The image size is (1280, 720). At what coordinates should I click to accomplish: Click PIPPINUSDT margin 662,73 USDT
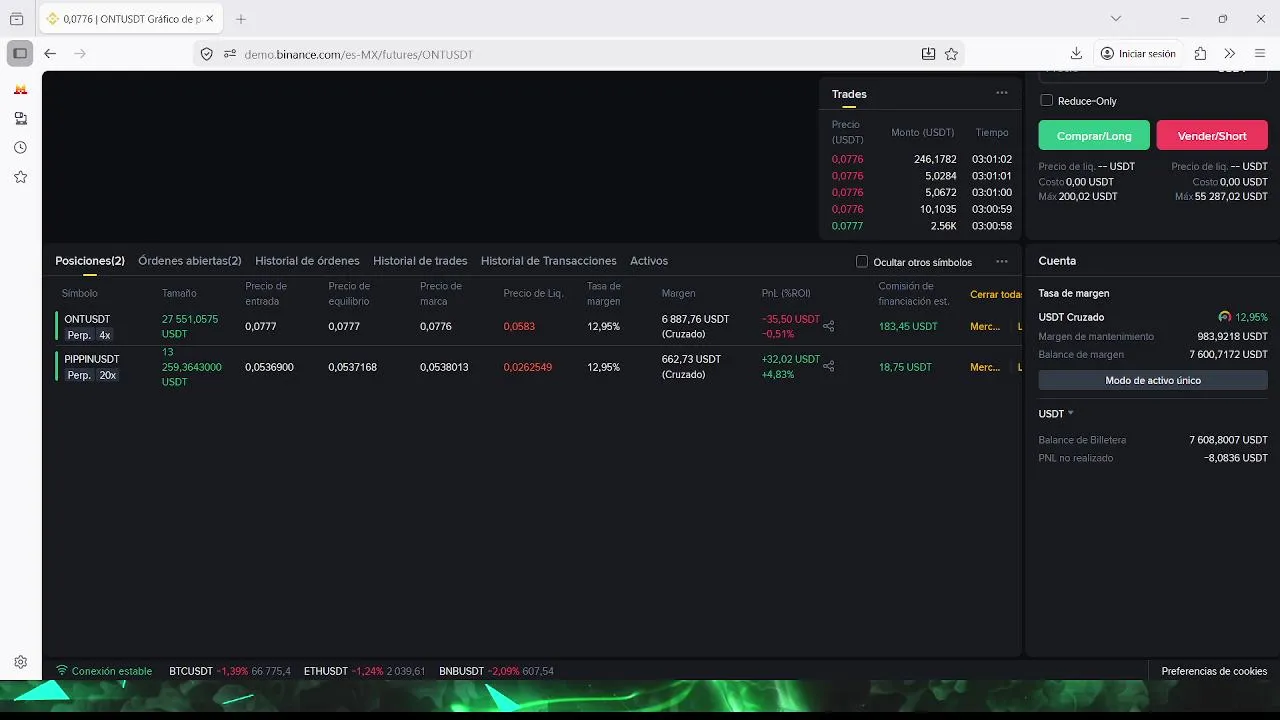coord(691,359)
